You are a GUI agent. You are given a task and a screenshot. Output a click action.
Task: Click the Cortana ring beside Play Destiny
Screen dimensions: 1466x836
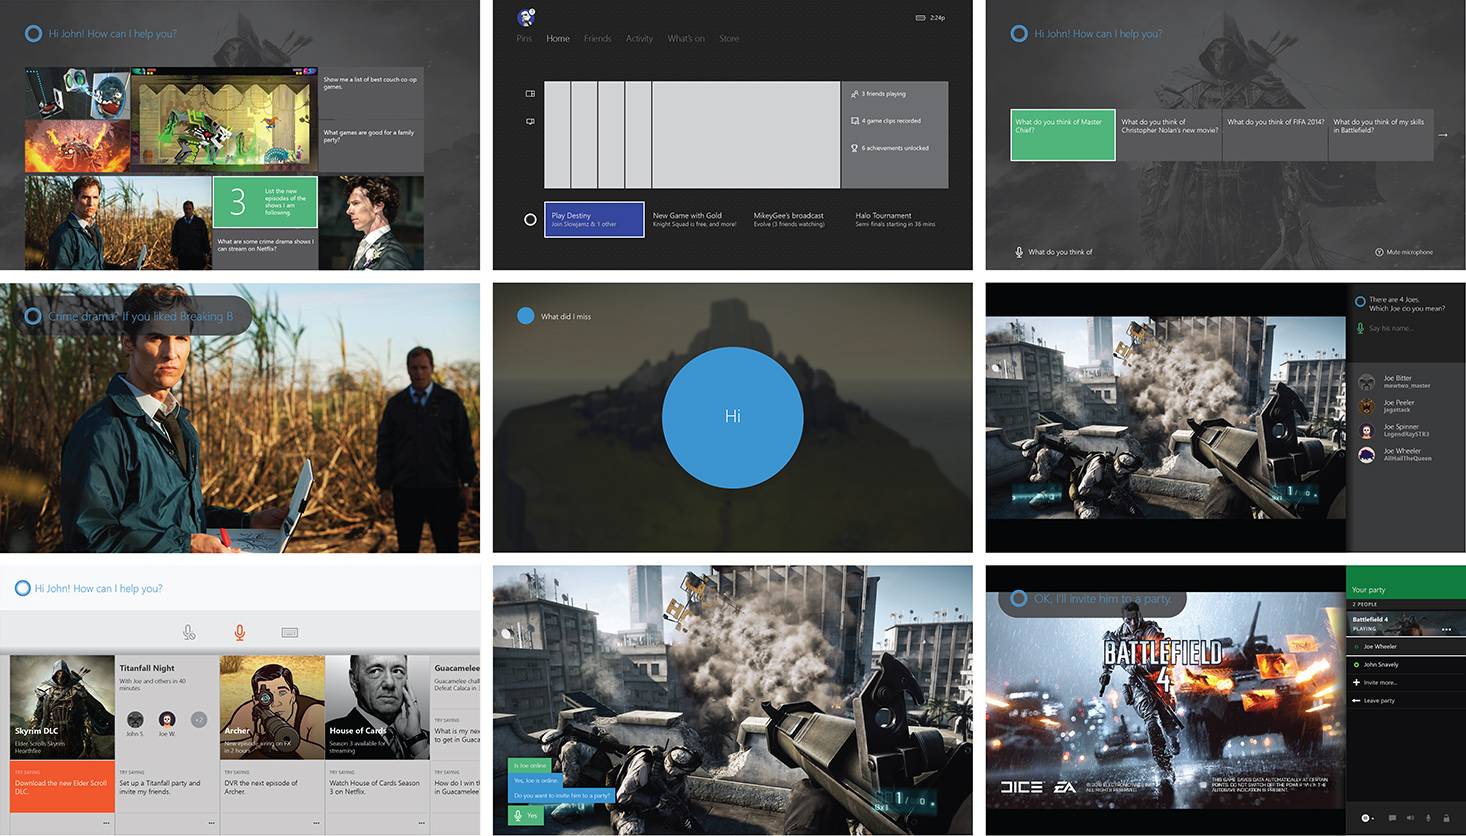click(530, 219)
